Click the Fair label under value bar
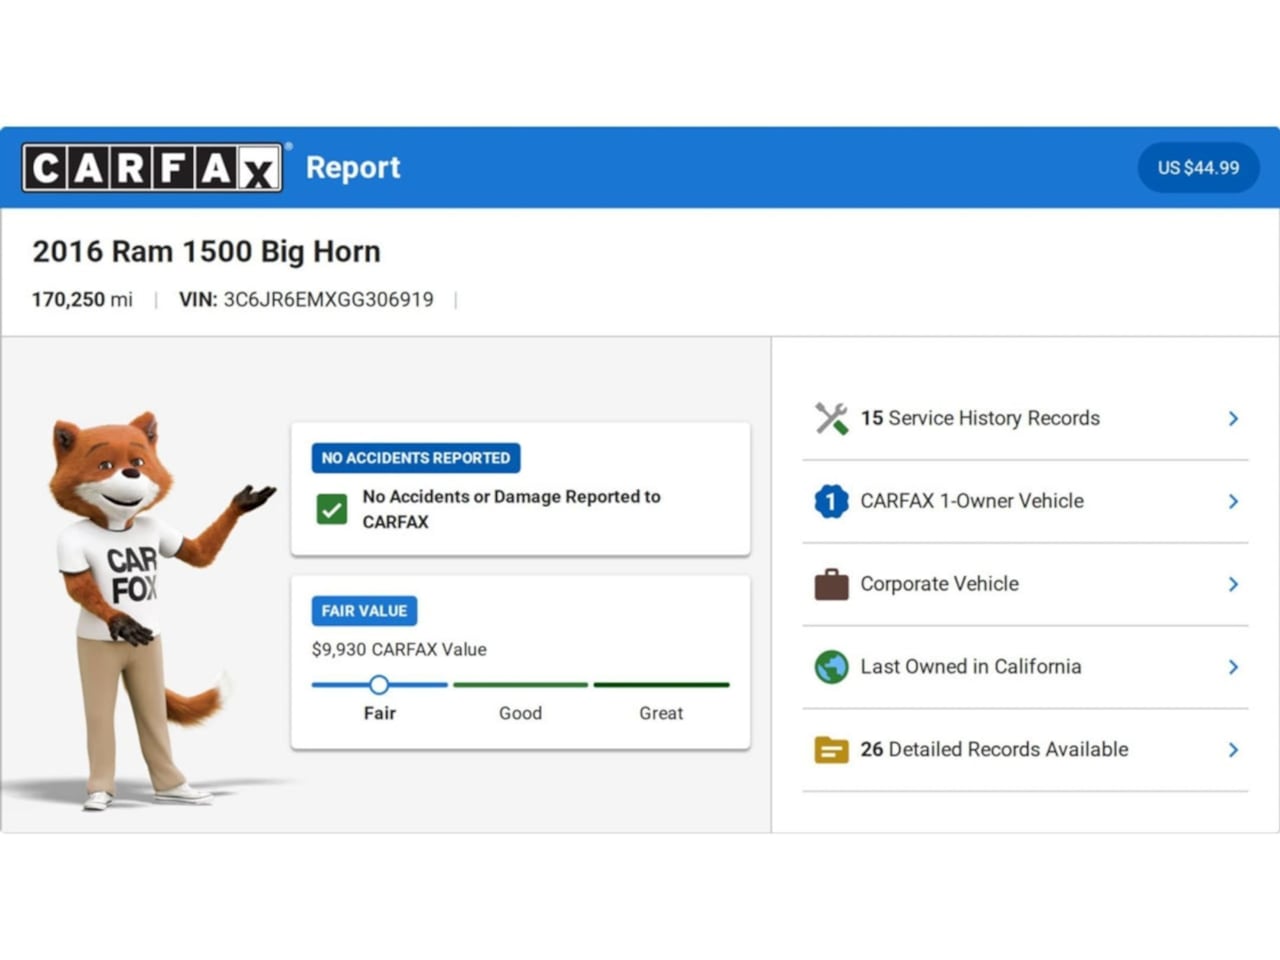 click(380, 713)
